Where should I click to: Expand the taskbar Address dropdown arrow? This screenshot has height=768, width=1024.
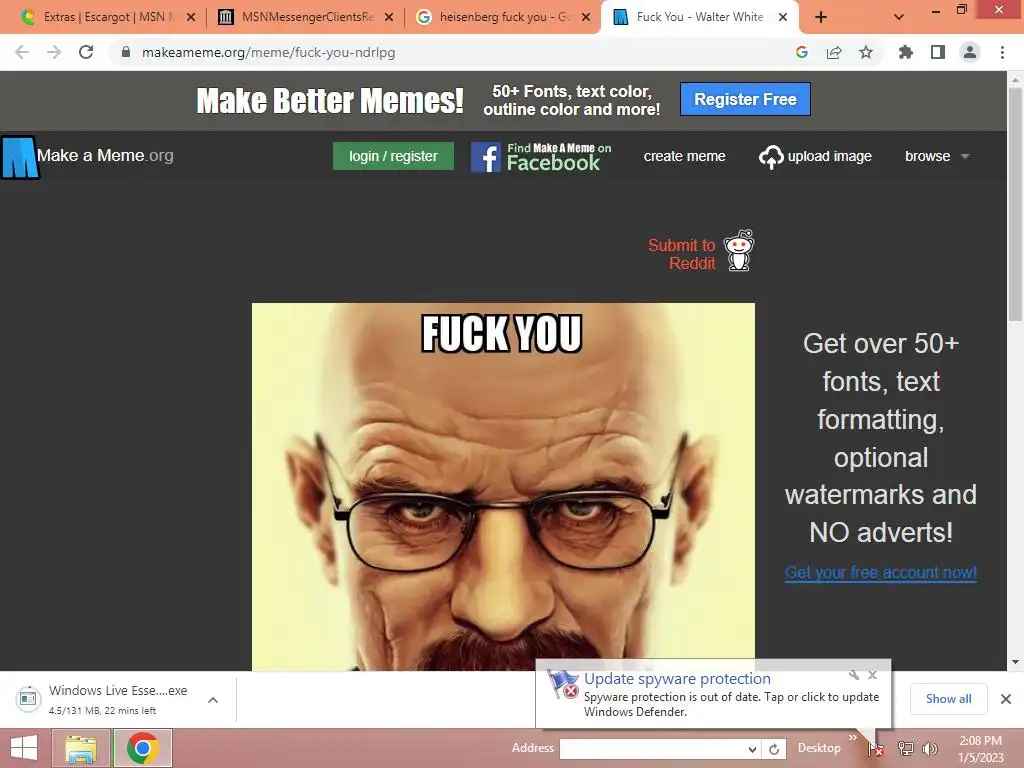[752, 749]
